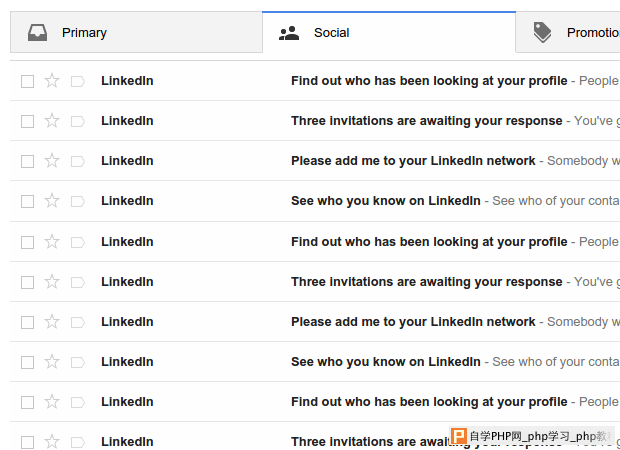Mark first See who you know email important

coord(78,201)
